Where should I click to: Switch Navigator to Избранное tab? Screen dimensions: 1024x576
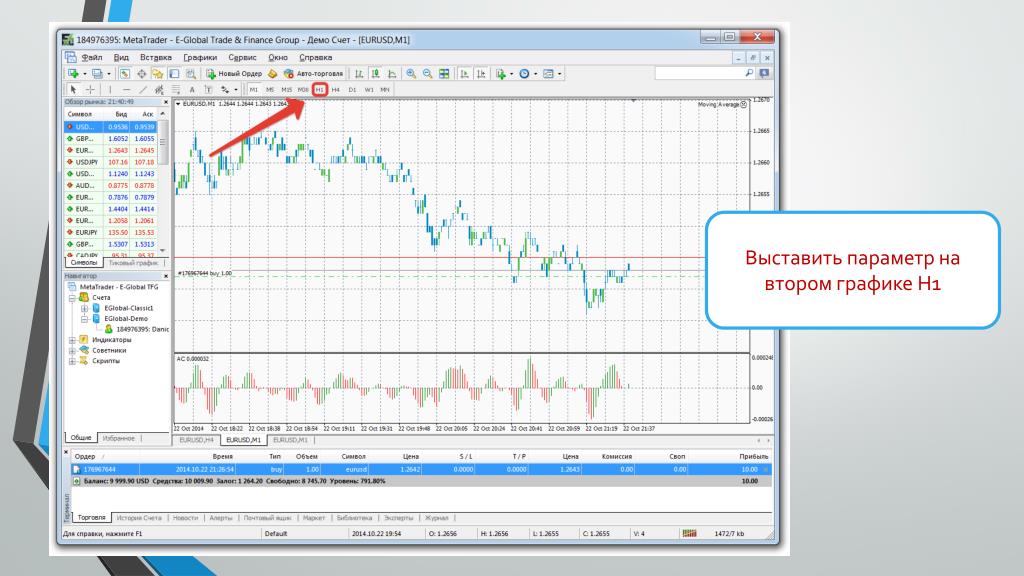118,438
